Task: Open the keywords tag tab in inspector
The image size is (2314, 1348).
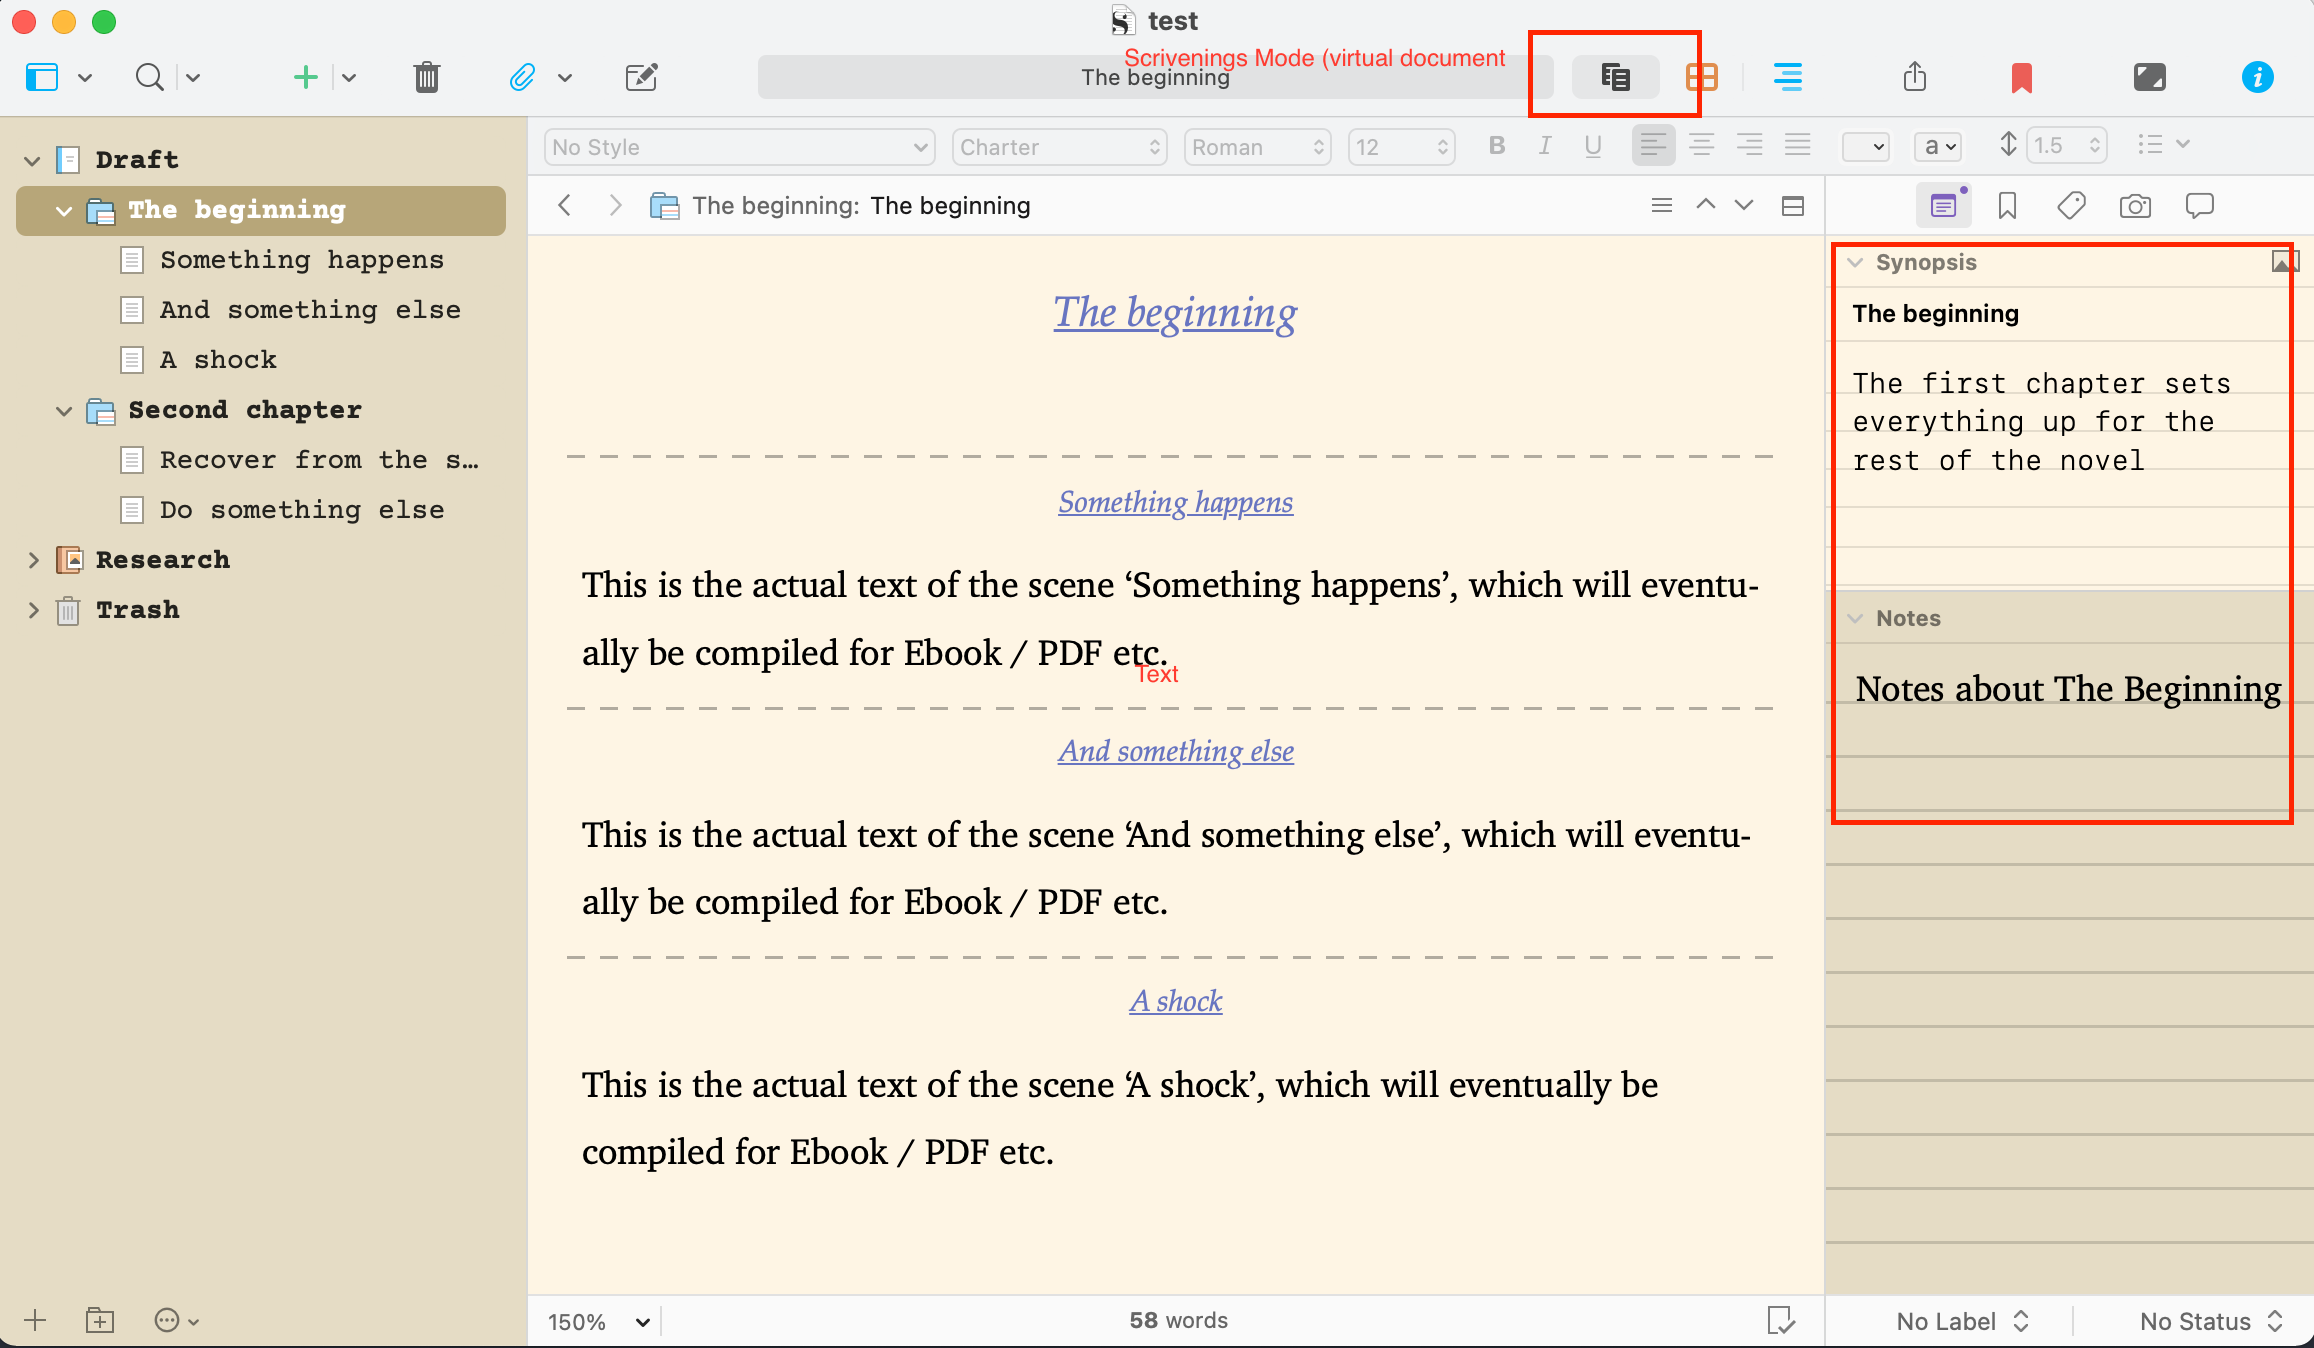Action: coord(2071,206)
